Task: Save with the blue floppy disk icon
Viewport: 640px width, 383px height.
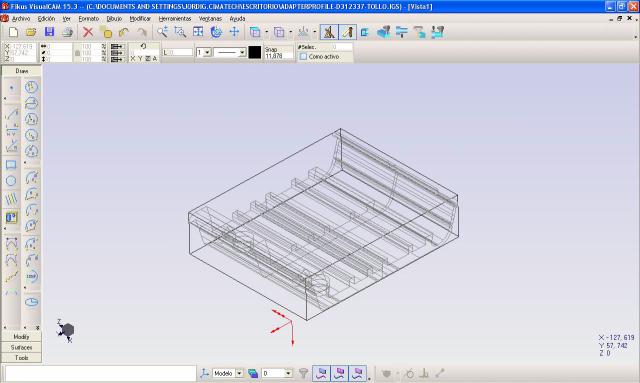Action: 49,32
